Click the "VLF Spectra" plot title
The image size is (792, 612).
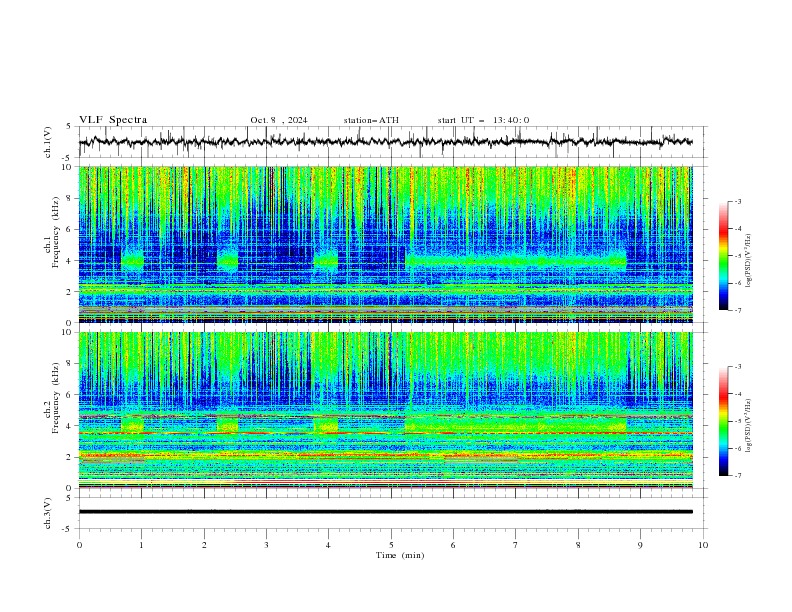(x=113, y=120)
